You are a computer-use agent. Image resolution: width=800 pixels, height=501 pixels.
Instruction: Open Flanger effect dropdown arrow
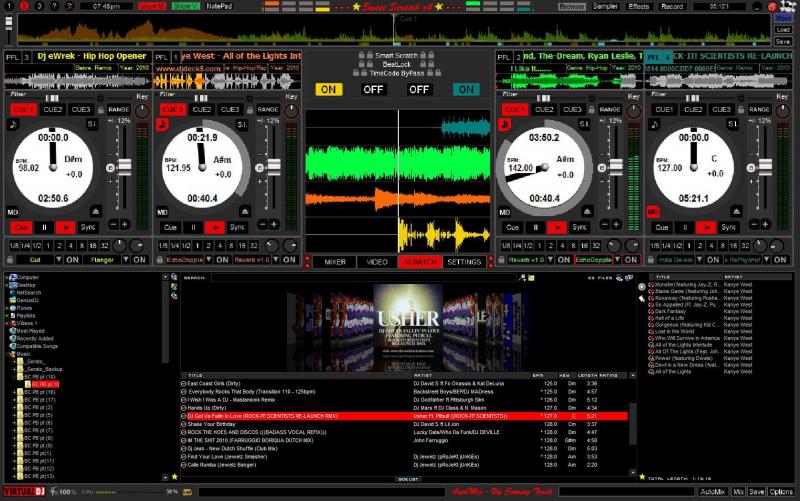(126, 260)
